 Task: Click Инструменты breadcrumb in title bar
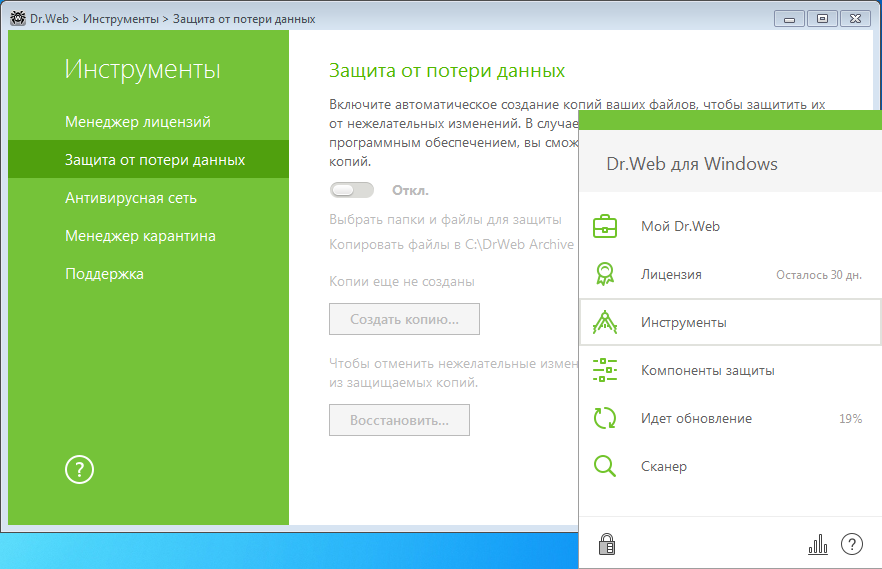[x=121, y=19]
